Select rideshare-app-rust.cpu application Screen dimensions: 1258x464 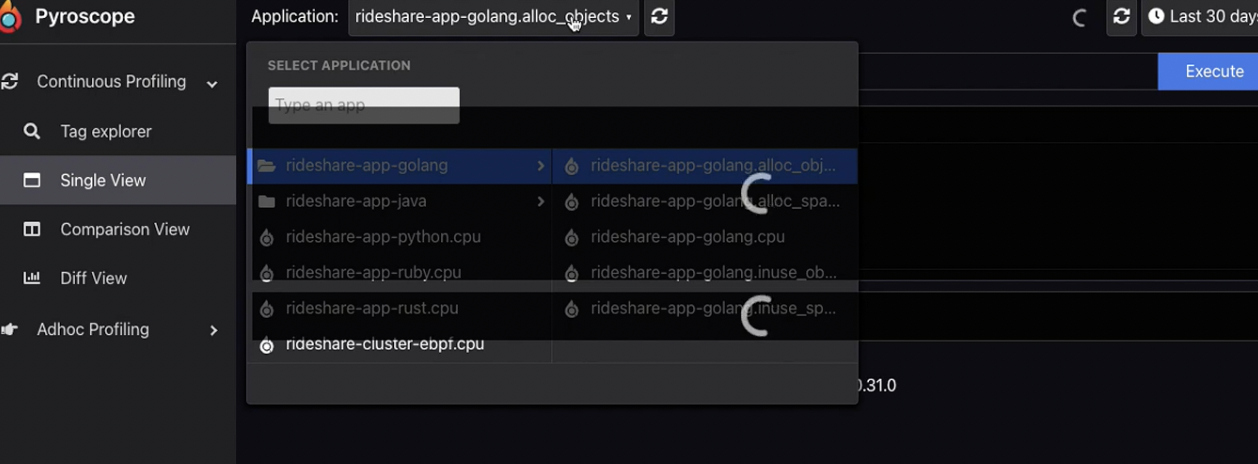[400, 308]
